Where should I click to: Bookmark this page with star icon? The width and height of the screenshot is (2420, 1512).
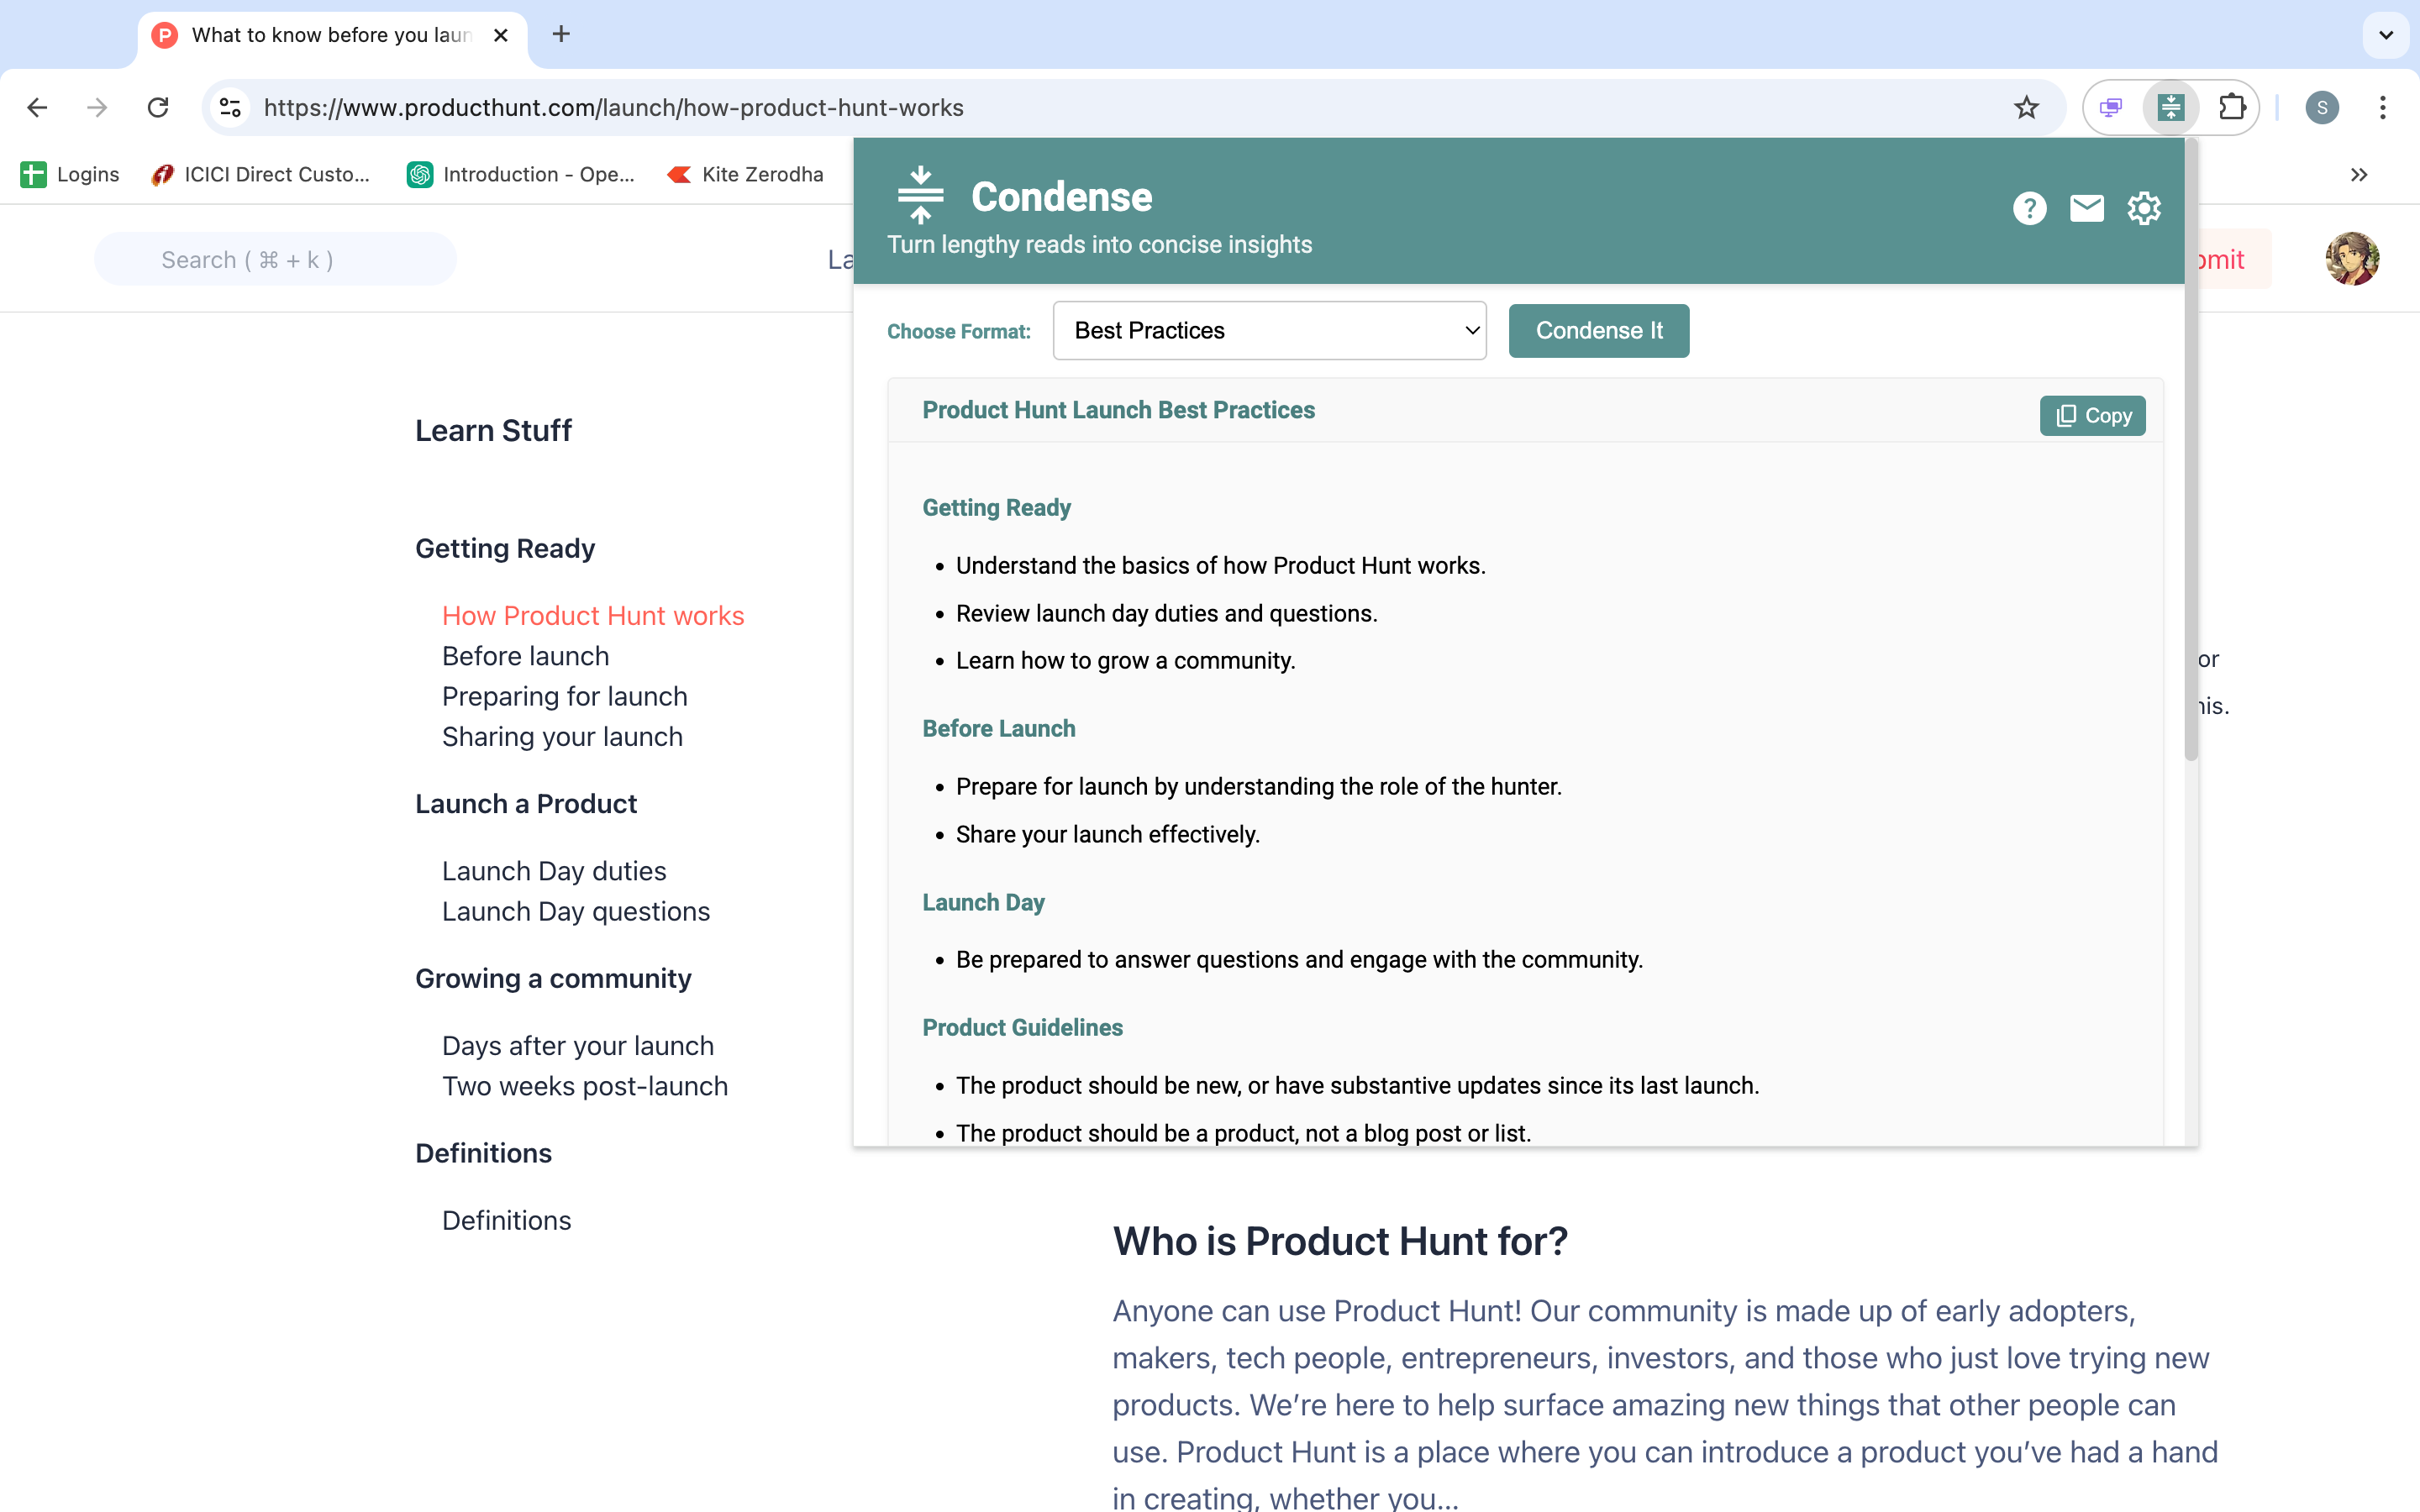pos(2026,107)
